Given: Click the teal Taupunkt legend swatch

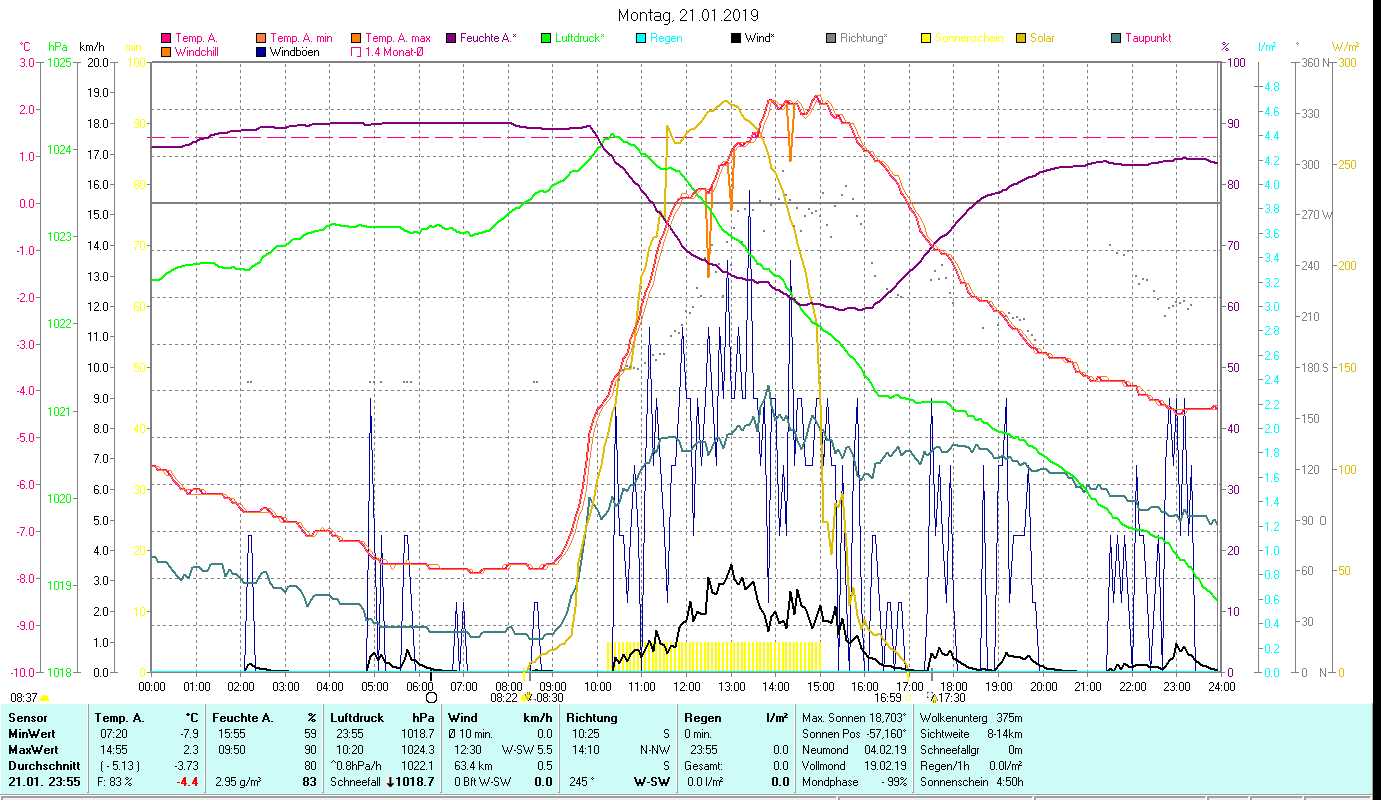Looking at the screenshot, I should coord(1116,38).
